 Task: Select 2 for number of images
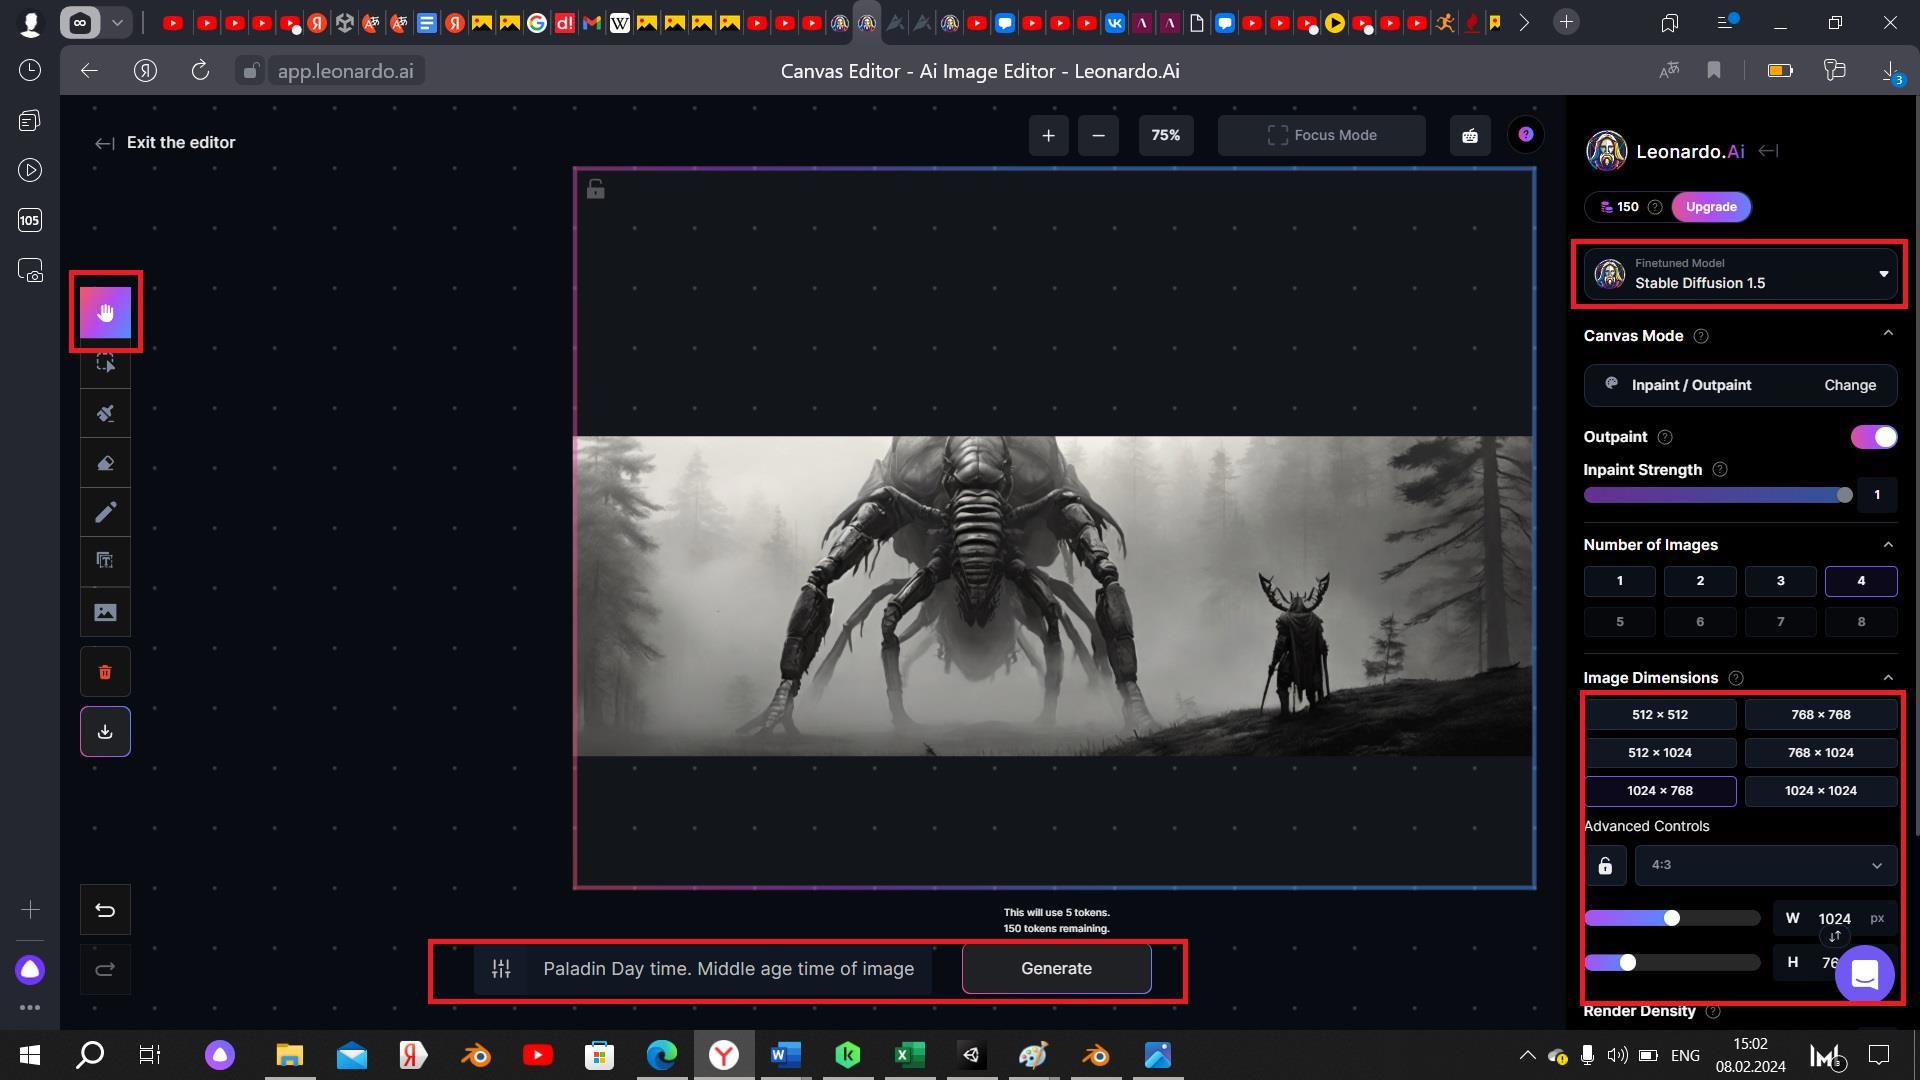(x=1699, y=581)
